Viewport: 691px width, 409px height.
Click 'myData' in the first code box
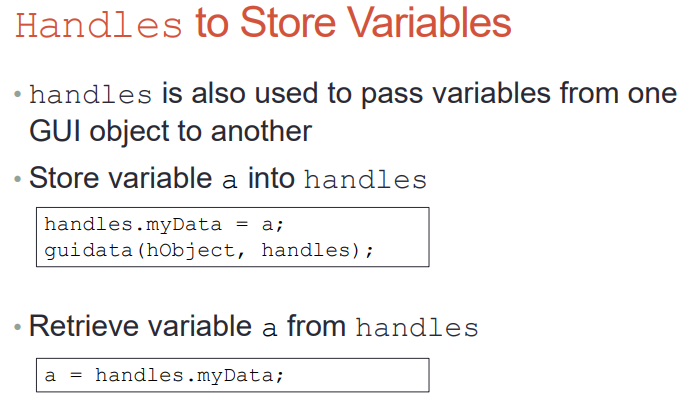(x=184, y=226)
